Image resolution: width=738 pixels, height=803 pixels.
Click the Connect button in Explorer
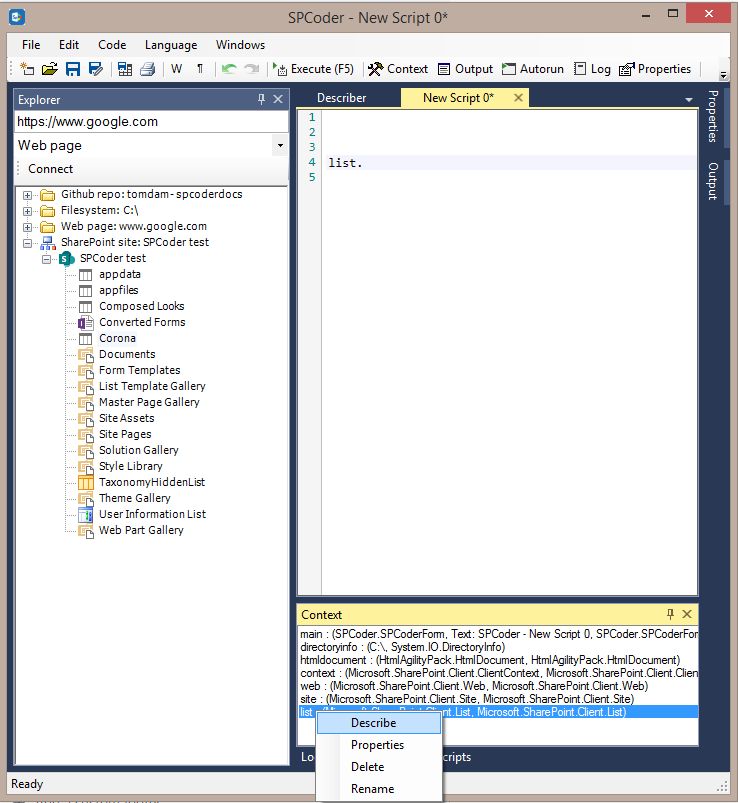pos(50,169)
